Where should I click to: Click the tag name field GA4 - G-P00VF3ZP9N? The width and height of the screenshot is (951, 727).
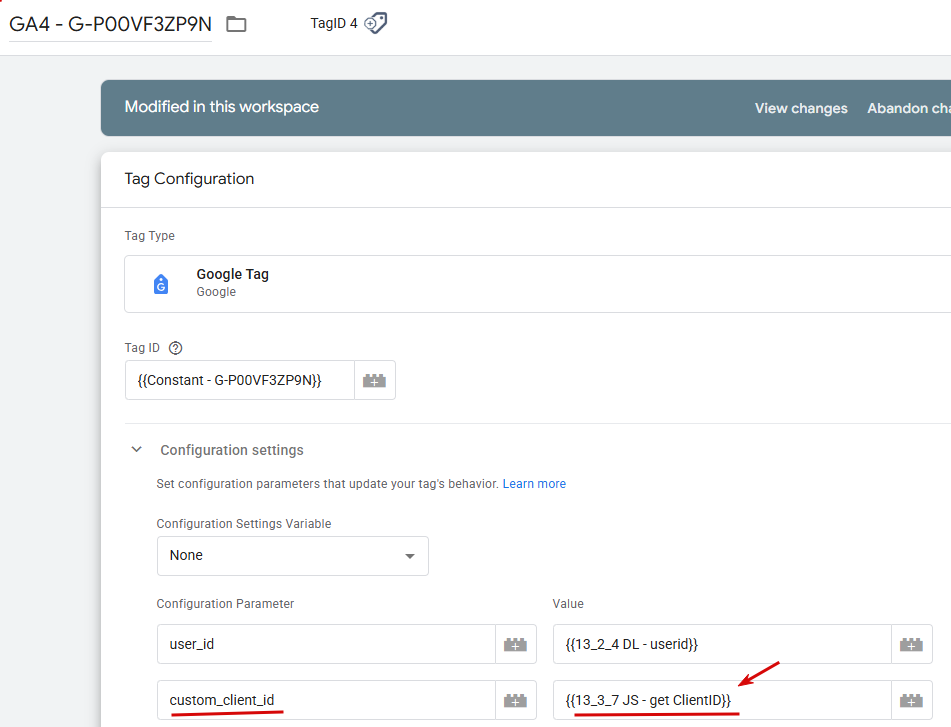(x=110, y=24)
